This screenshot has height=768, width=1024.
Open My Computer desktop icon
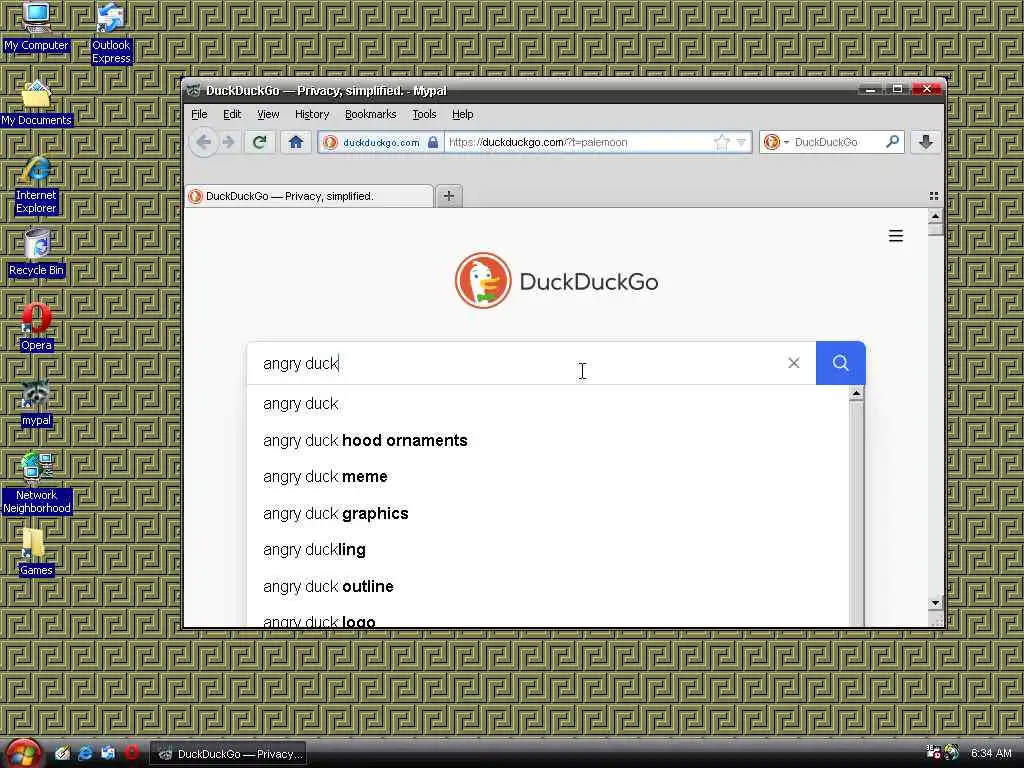coord(36,27)
